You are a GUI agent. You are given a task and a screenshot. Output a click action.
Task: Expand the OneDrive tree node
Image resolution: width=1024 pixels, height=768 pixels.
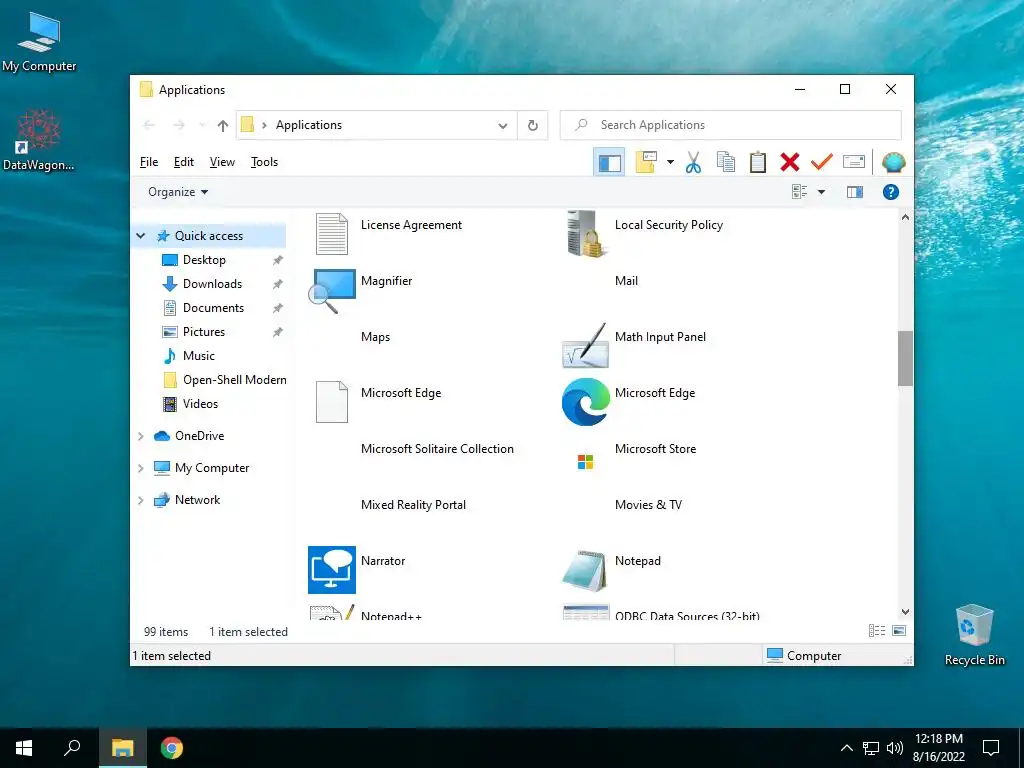[140, 436]
